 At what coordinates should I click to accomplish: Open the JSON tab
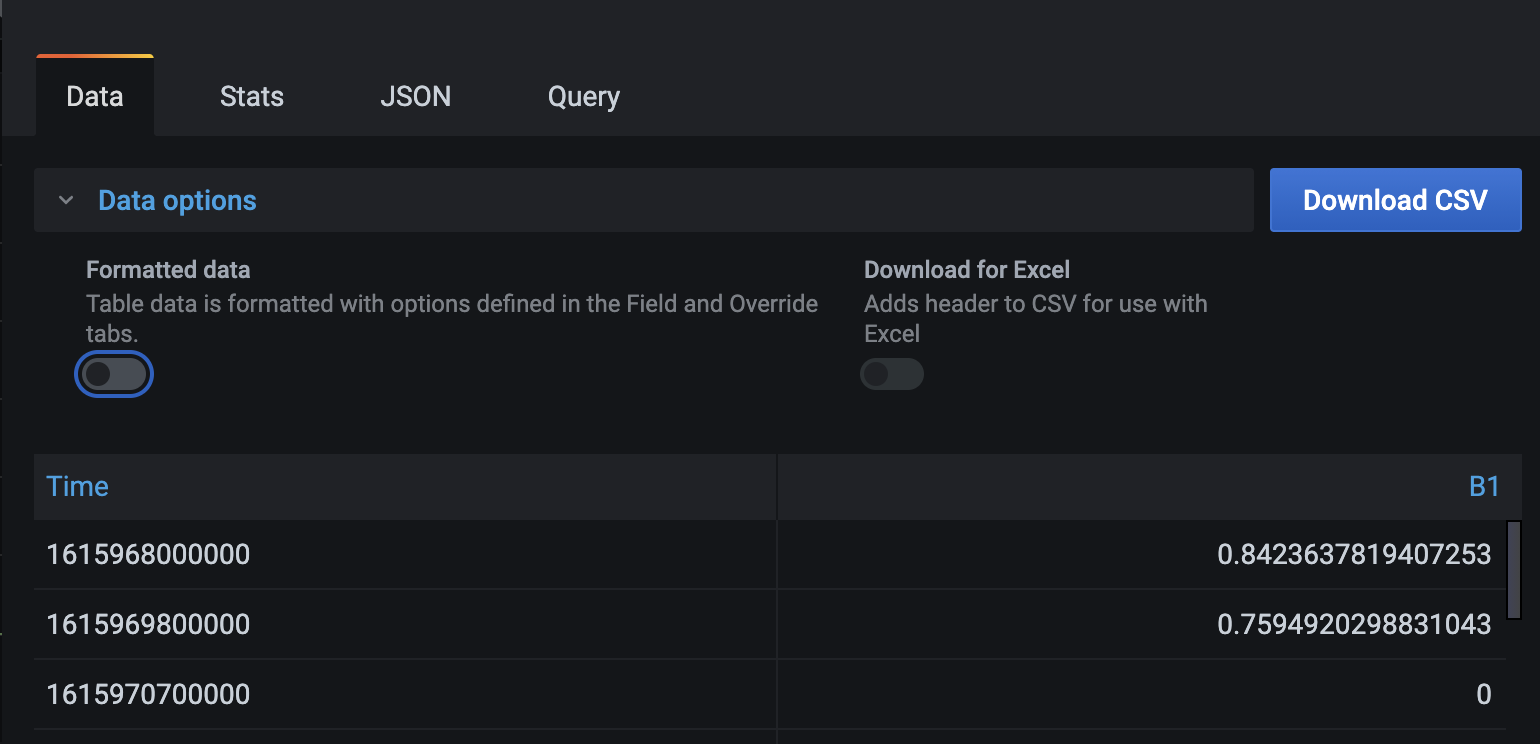pos(416,96)
